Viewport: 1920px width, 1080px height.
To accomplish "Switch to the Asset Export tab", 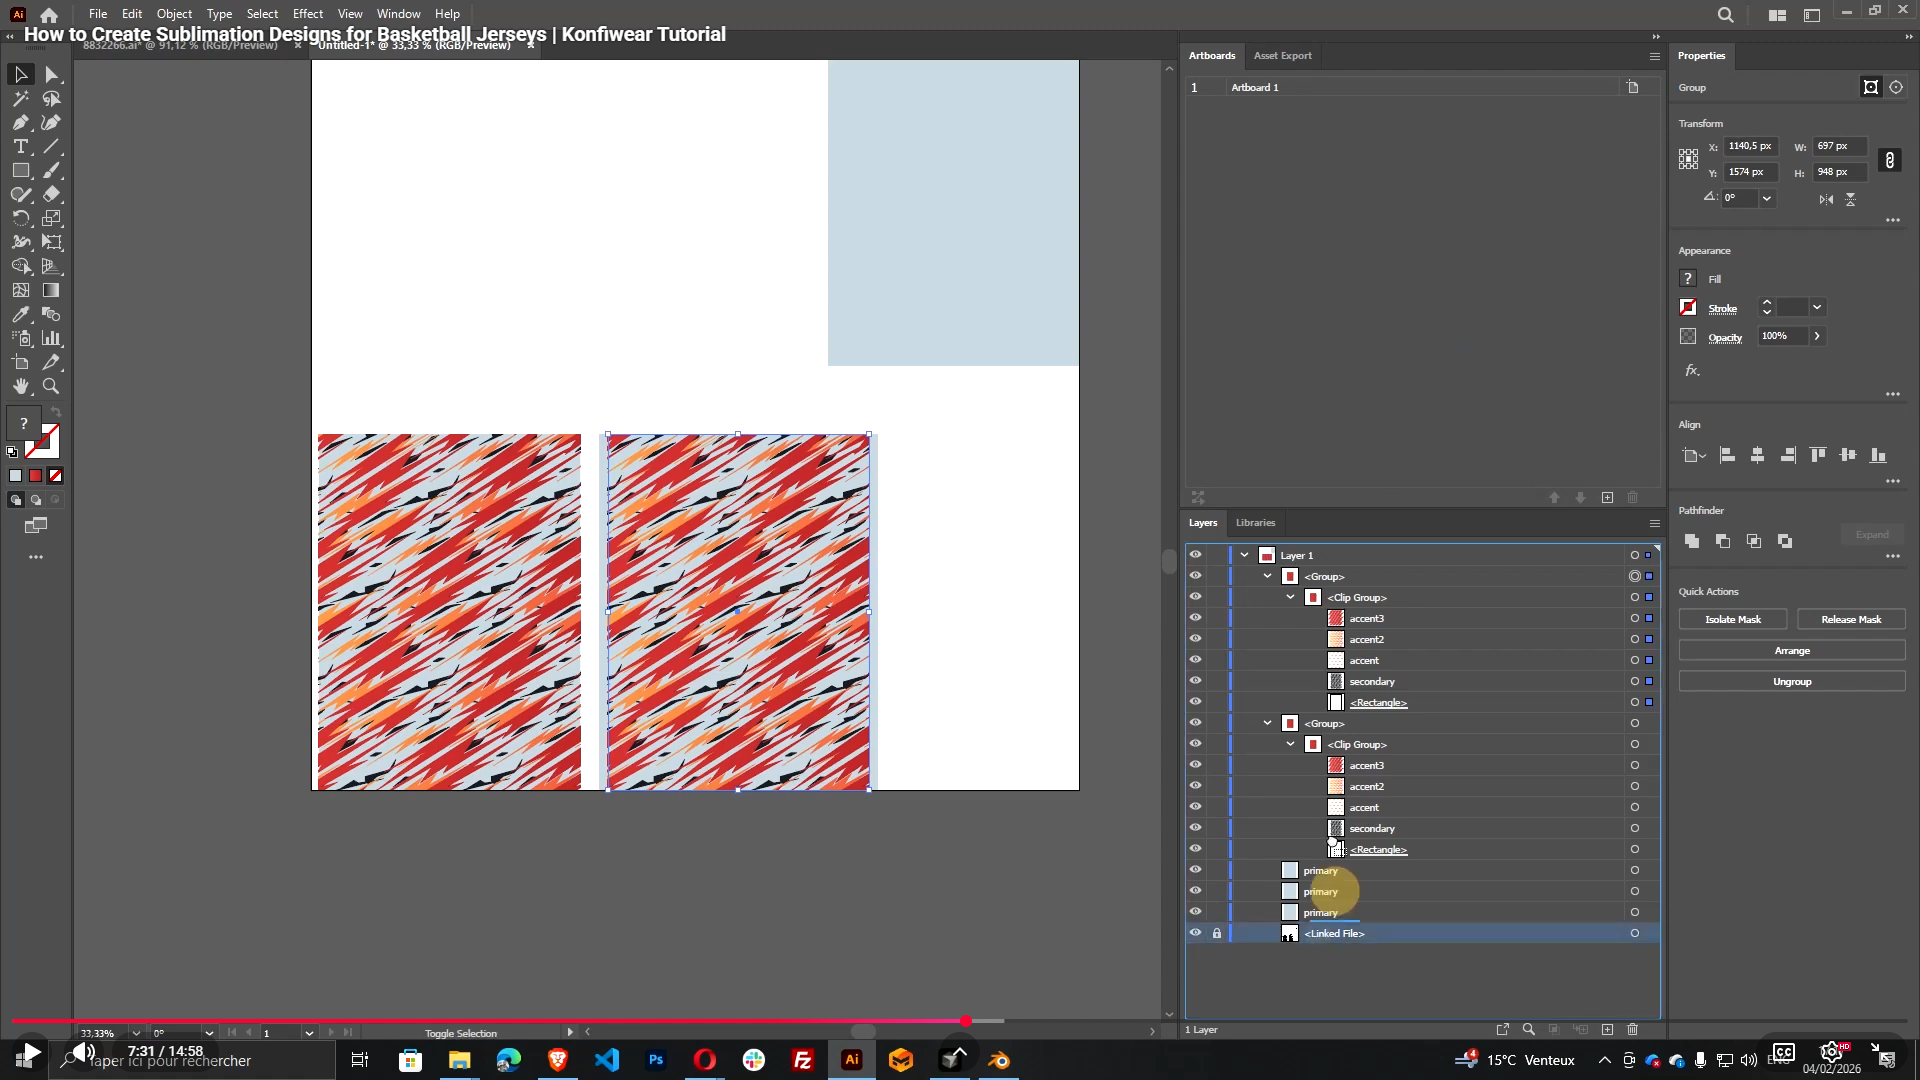I will pos(1283,55).
